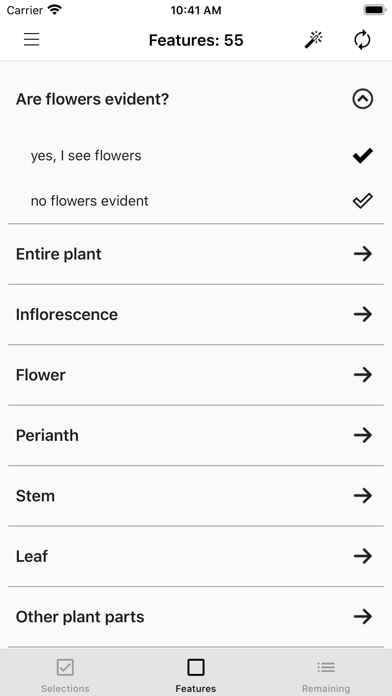Image resolution: width=392 pixels, height=696 pixels.
Task: Tap the Perianth row arrow
Action: coord(363,435)
